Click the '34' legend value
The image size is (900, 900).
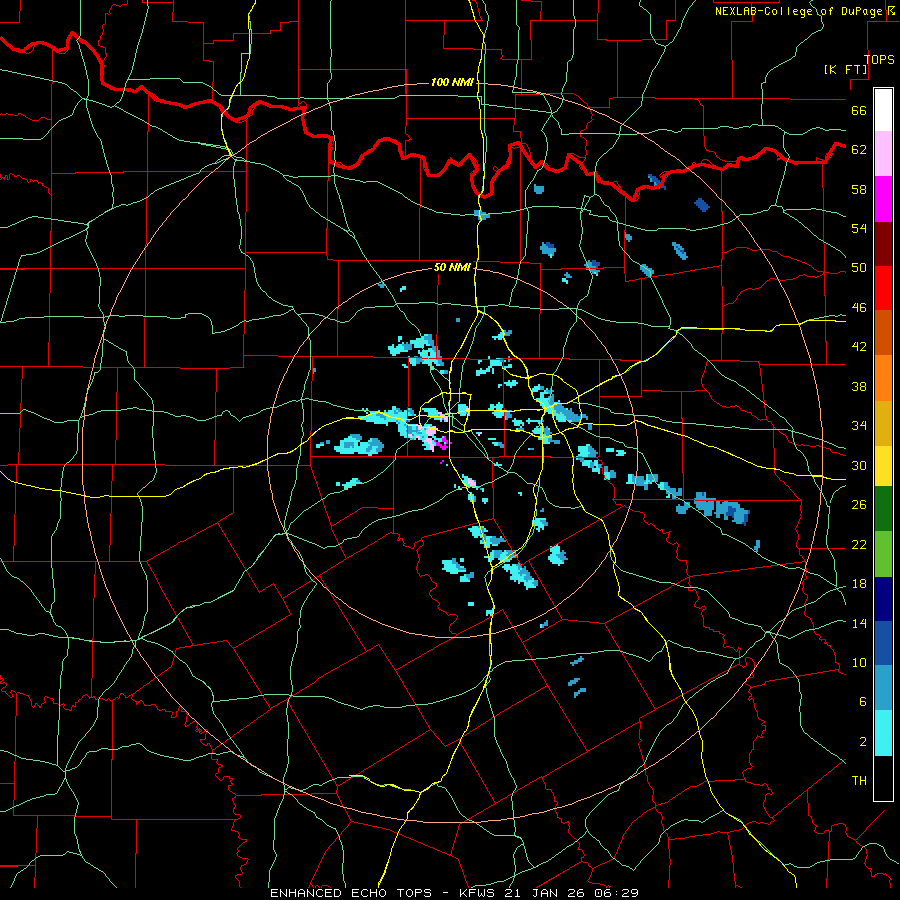click(859, 425)
